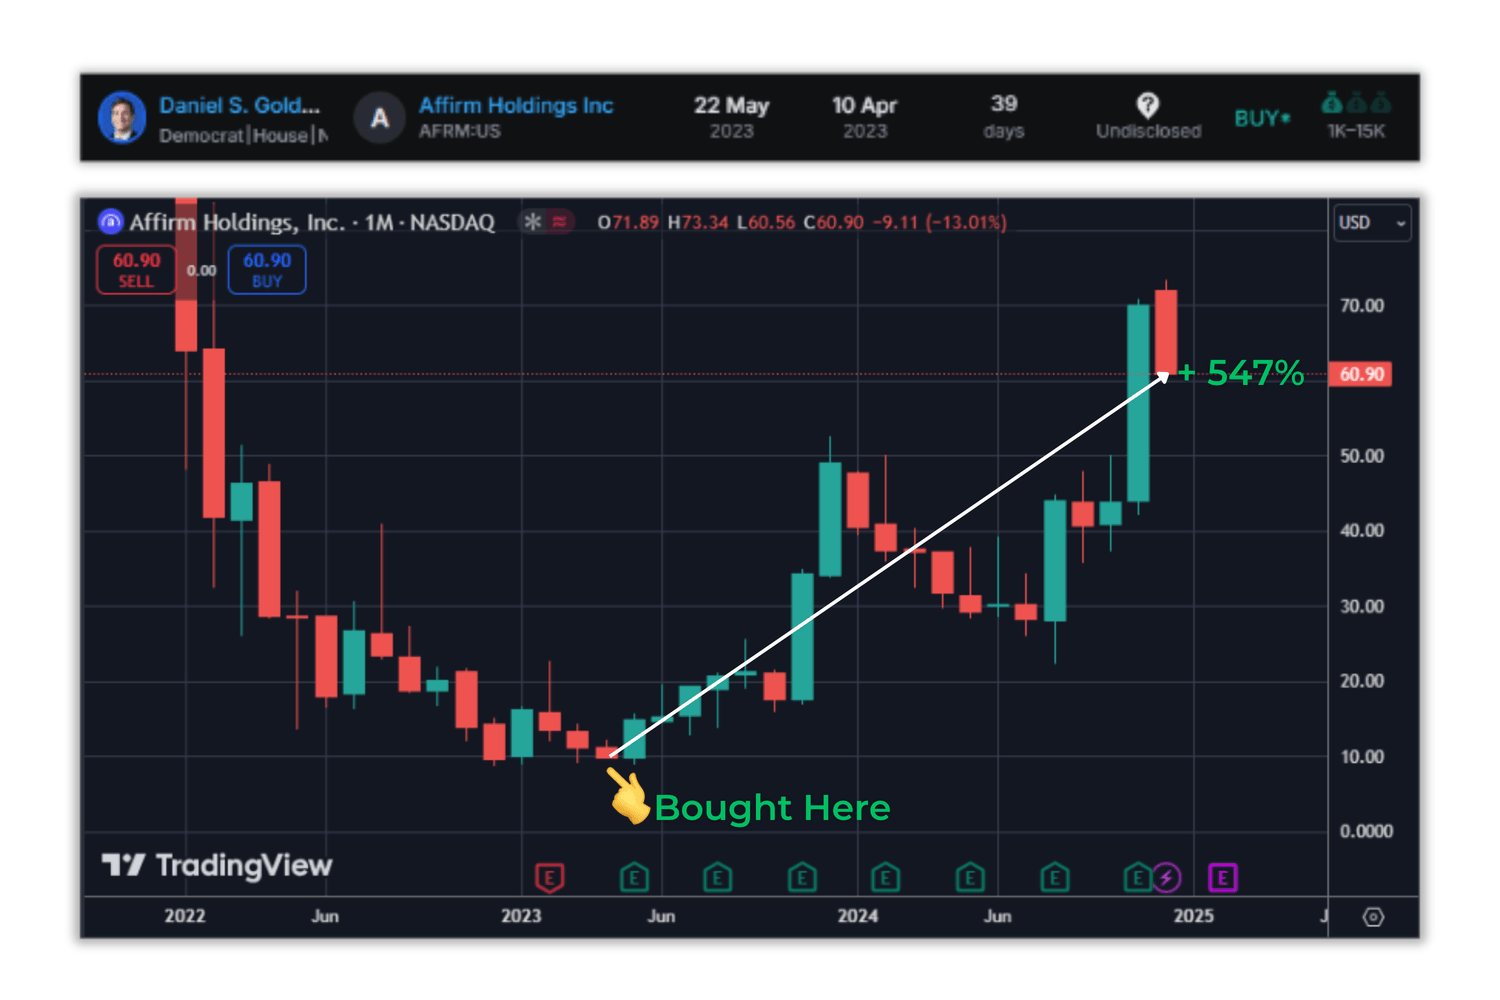Click the 70.00 price axis label
Image resolution: width=1500 pixels, height=1000 pixels.
click(1362, 305)
